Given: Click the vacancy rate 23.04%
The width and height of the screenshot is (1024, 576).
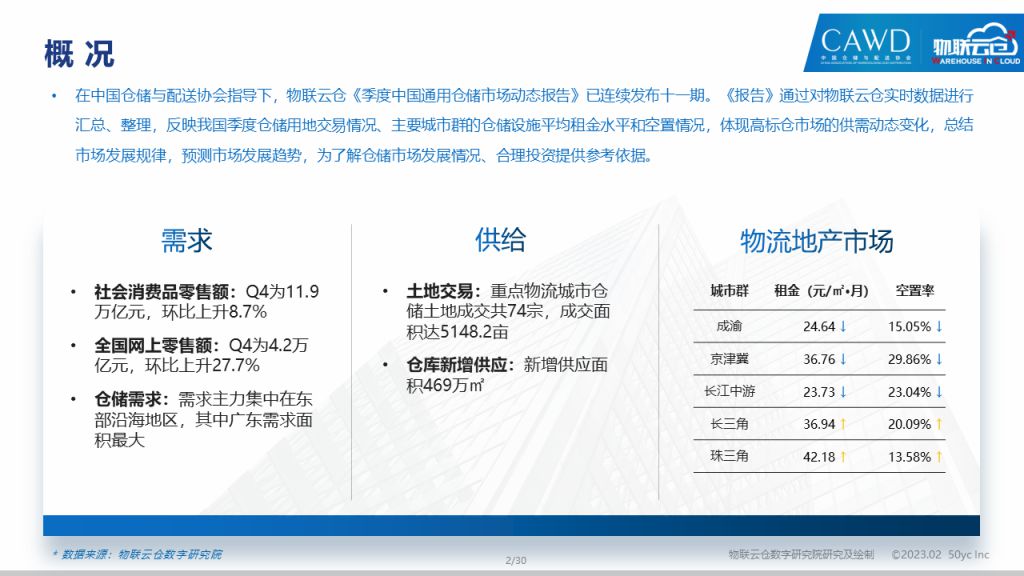Looking at the screenshot, I should (x=909, y=392).
